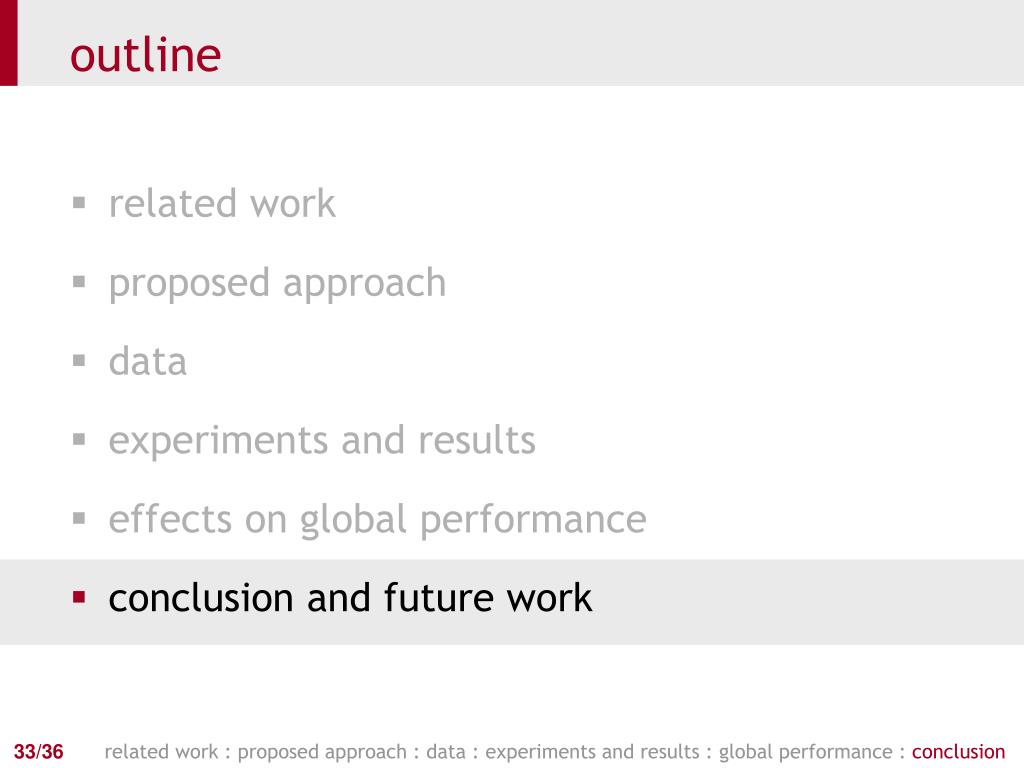Viewport: 1024px width, 768px height.
Task: Click the red bullet beside 'conclusion and future work'
Action: point(79,597)
